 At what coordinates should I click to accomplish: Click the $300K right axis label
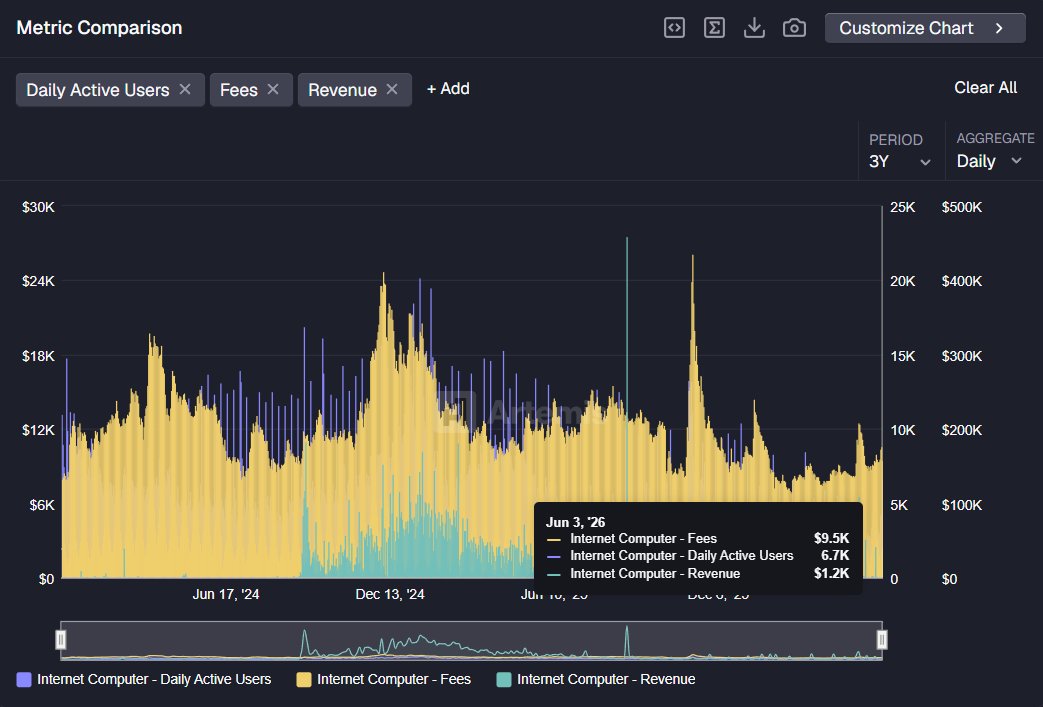click(962, 356)
